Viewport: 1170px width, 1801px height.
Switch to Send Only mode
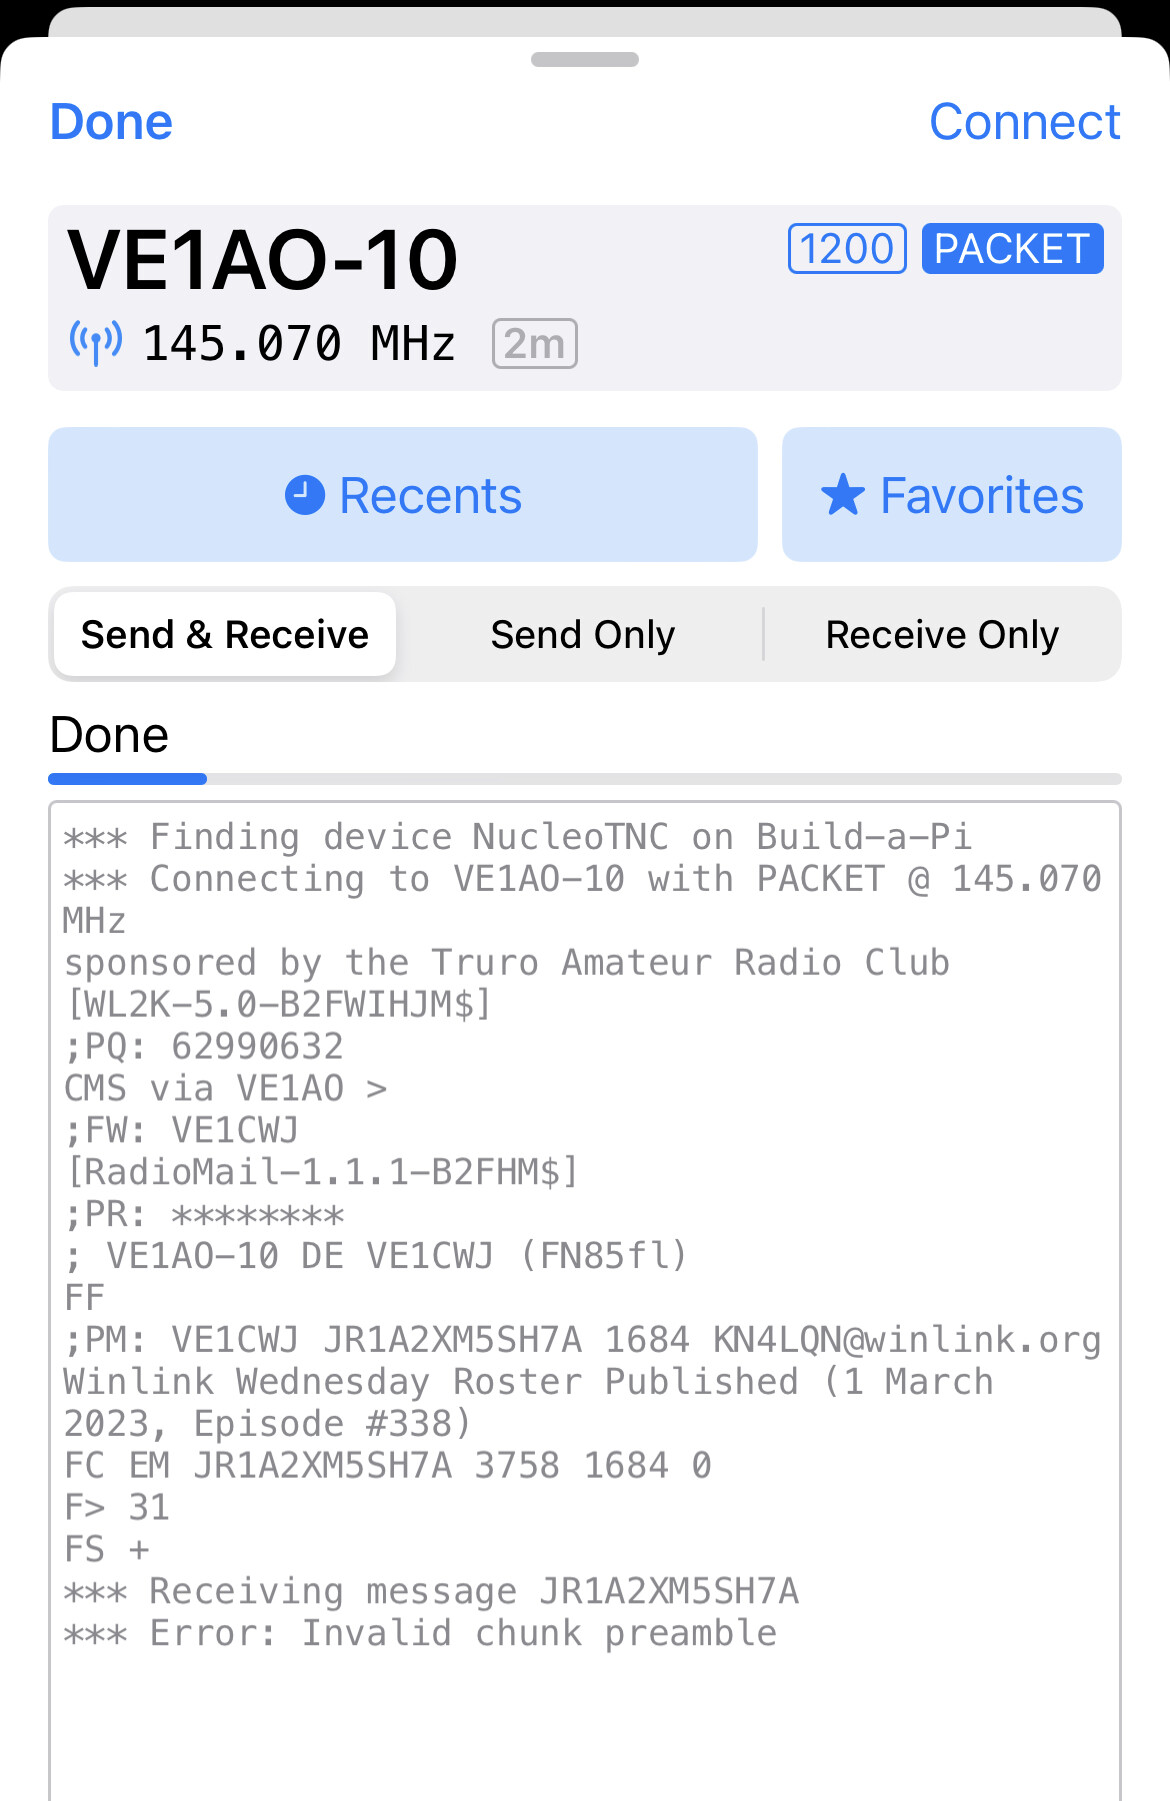(583, 634)
